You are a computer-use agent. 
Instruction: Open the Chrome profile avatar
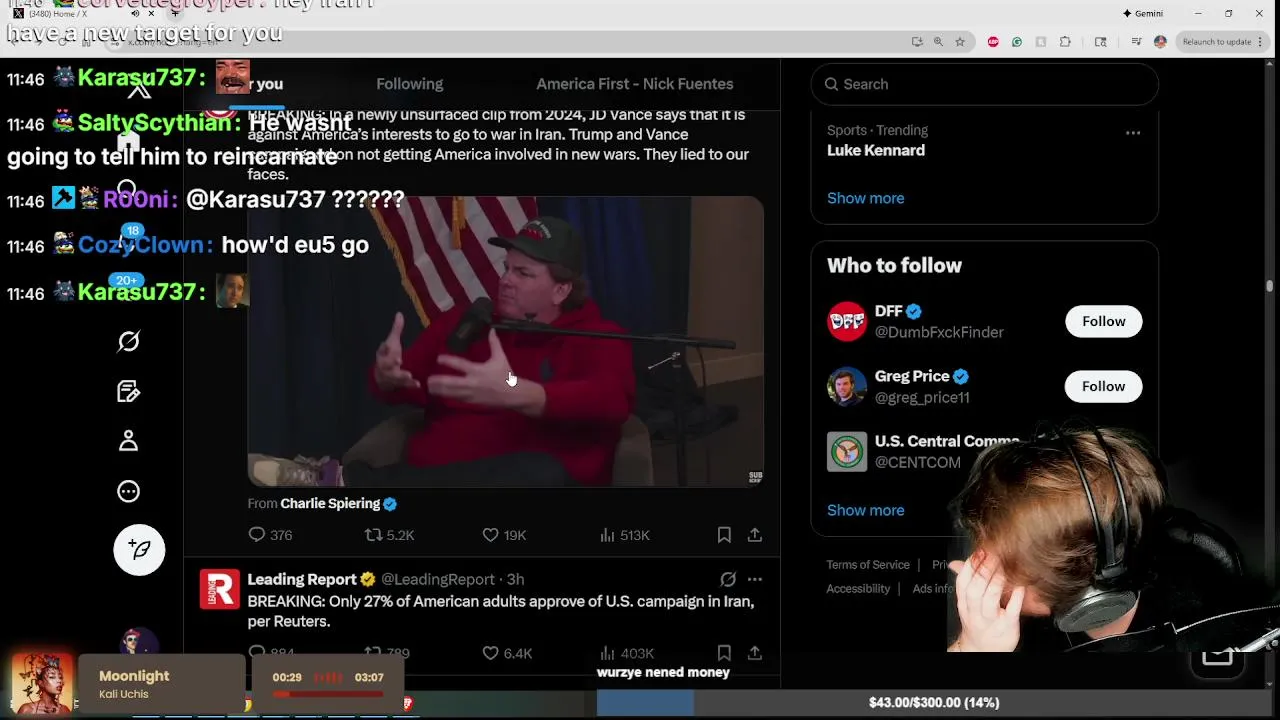pos(1160,42)
